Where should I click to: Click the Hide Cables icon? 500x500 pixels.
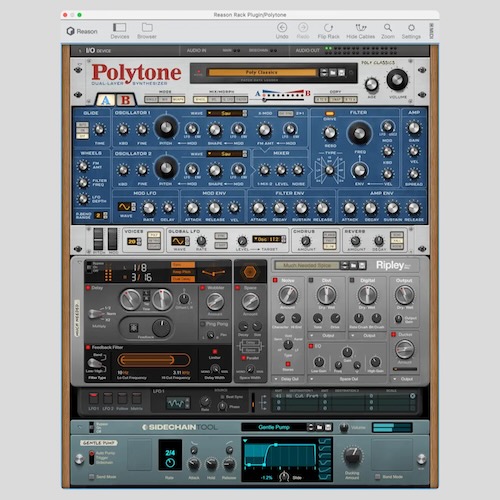(x=361, y=27)
